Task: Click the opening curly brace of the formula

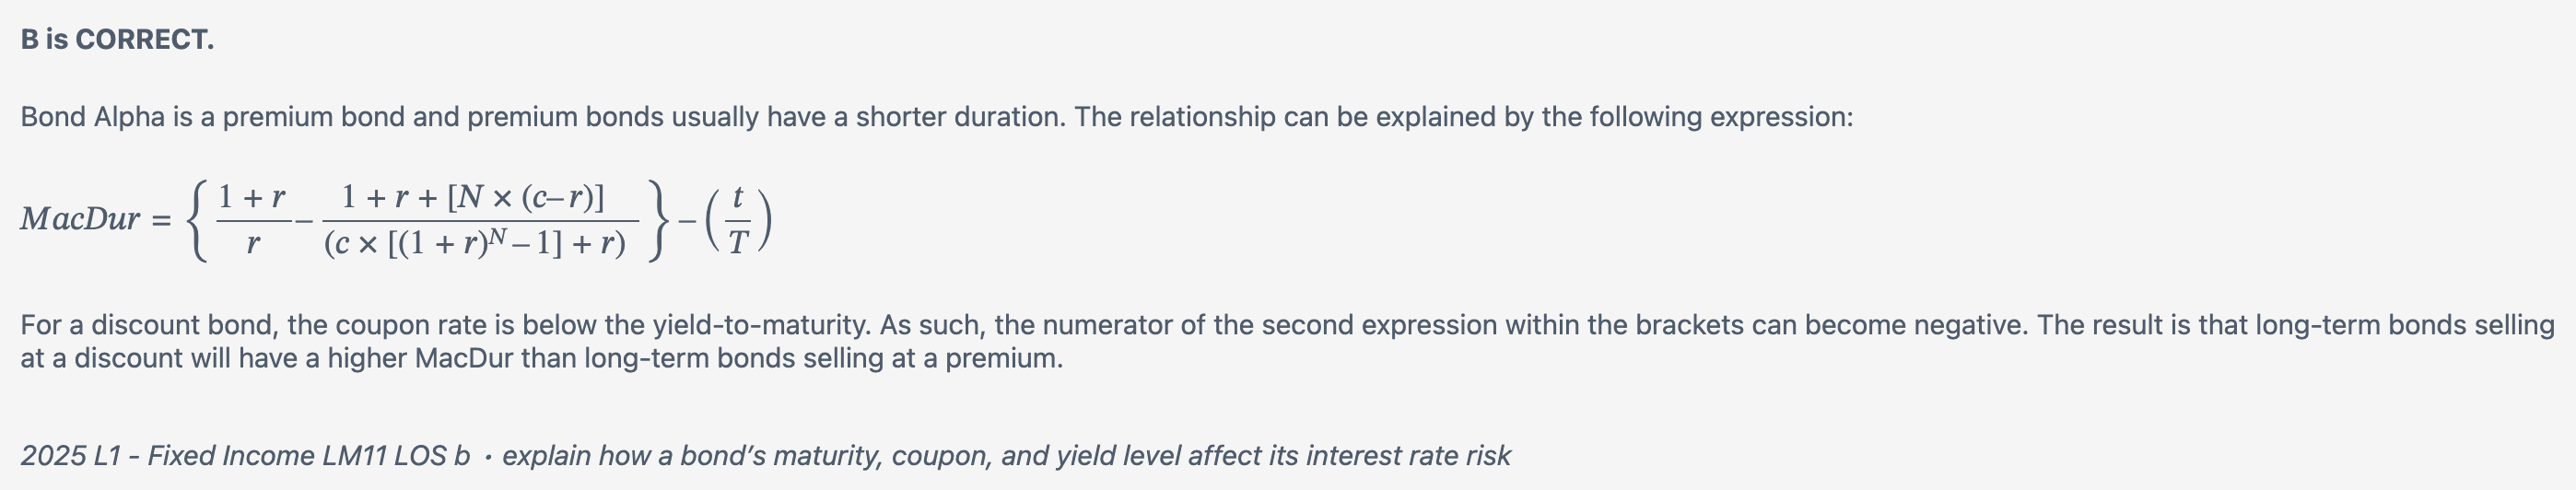Action: point(201,220)
